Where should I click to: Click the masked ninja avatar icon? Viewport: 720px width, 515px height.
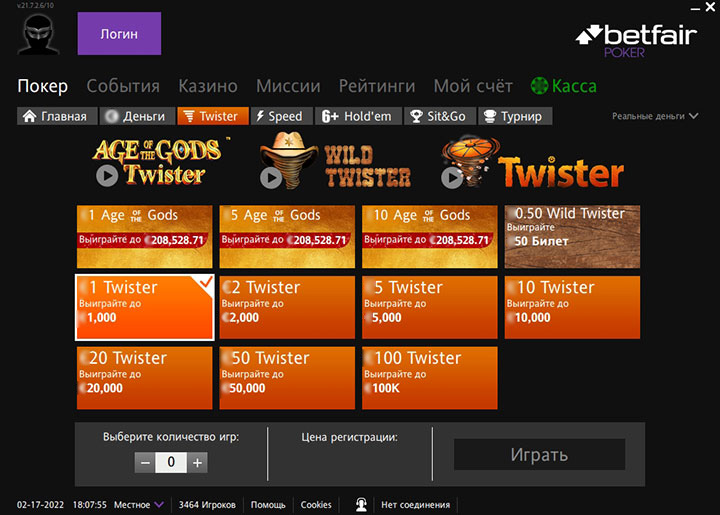pos(38,34)
